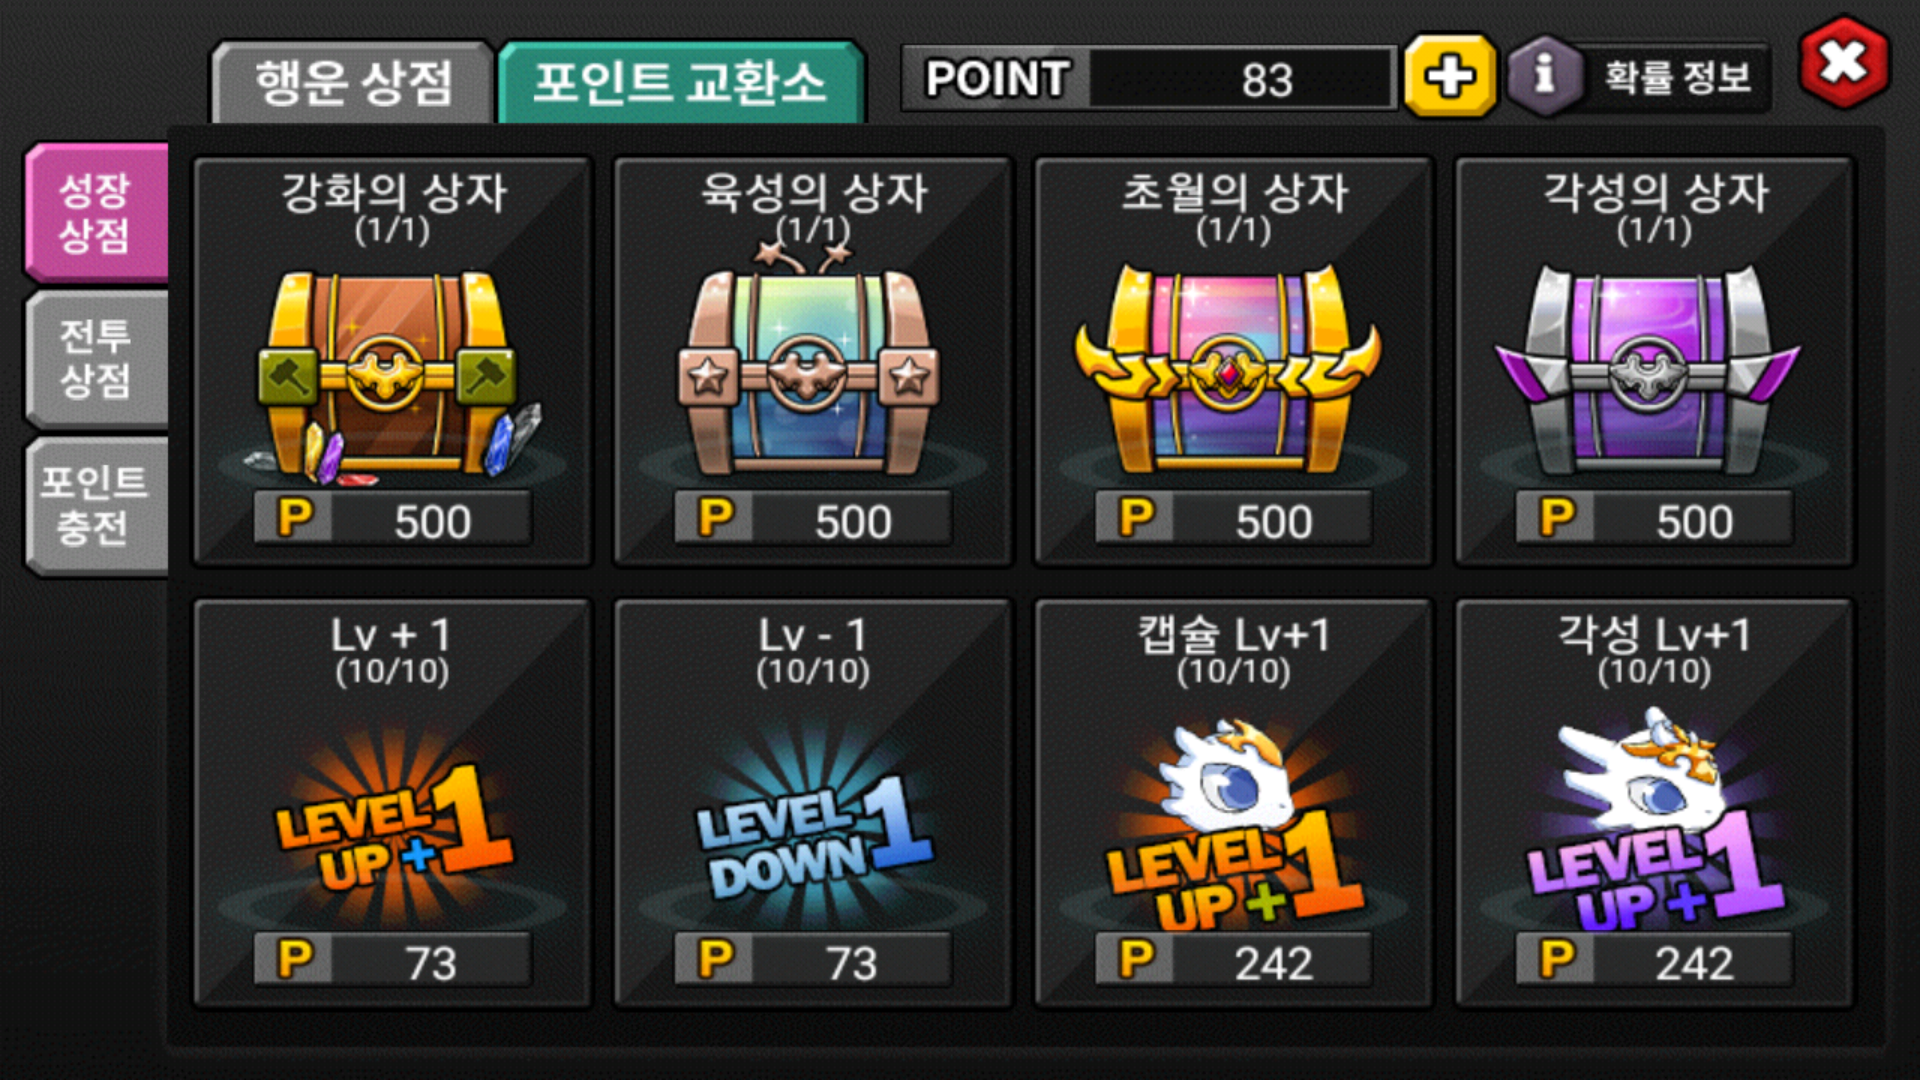
Task: Switch to the 포인트 교환소 tab
Action: 680,82
